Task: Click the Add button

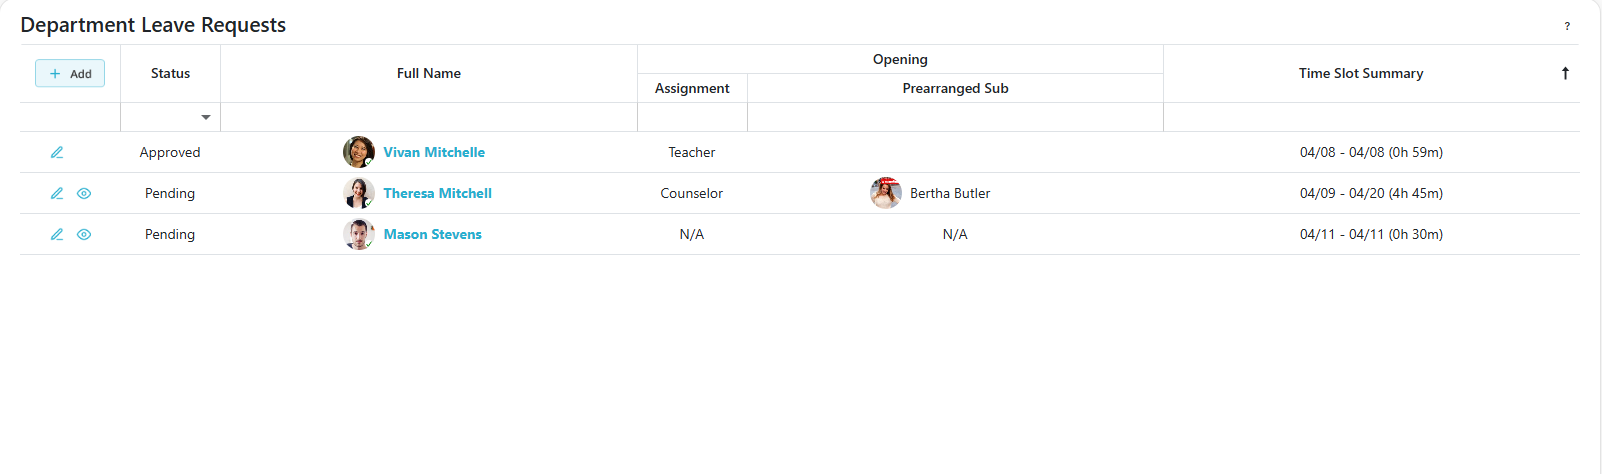Action: [x=70, y=73]
